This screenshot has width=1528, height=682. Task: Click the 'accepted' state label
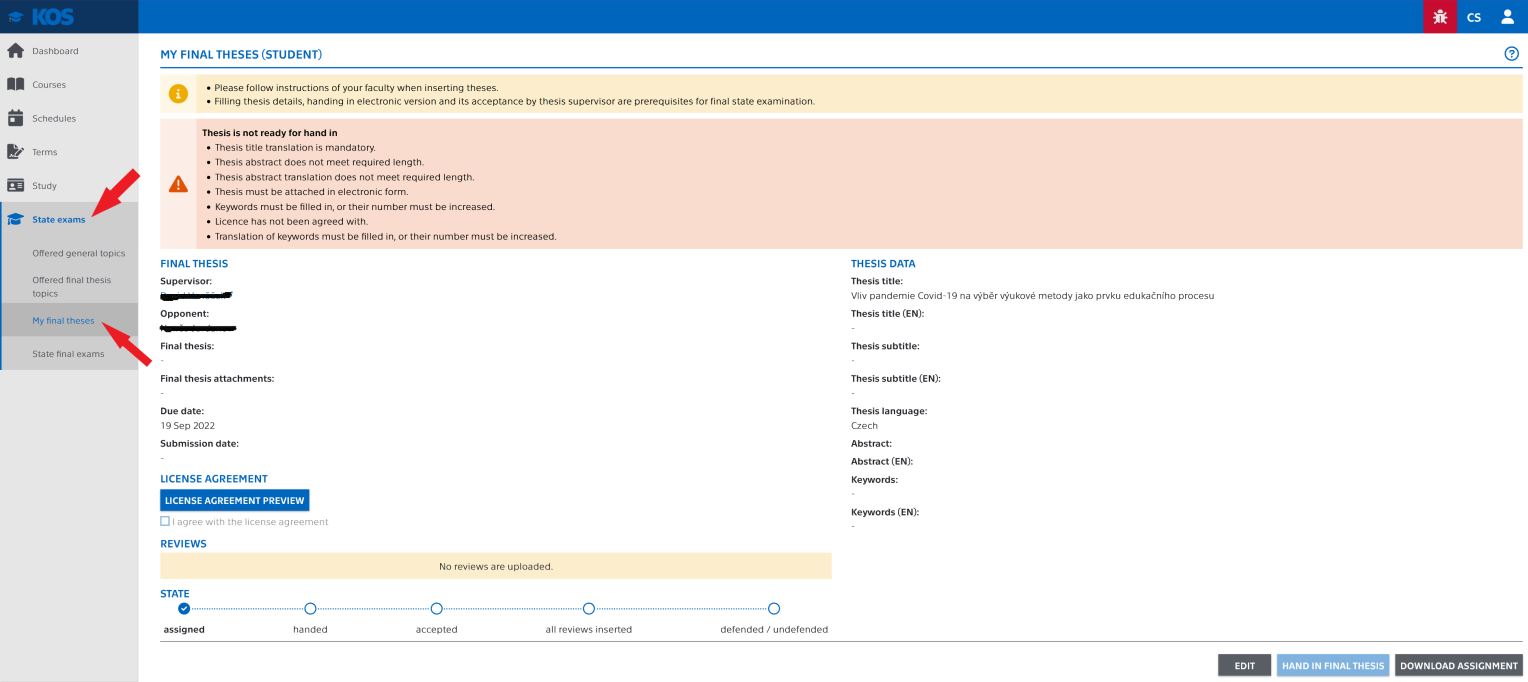coord(437,629)
